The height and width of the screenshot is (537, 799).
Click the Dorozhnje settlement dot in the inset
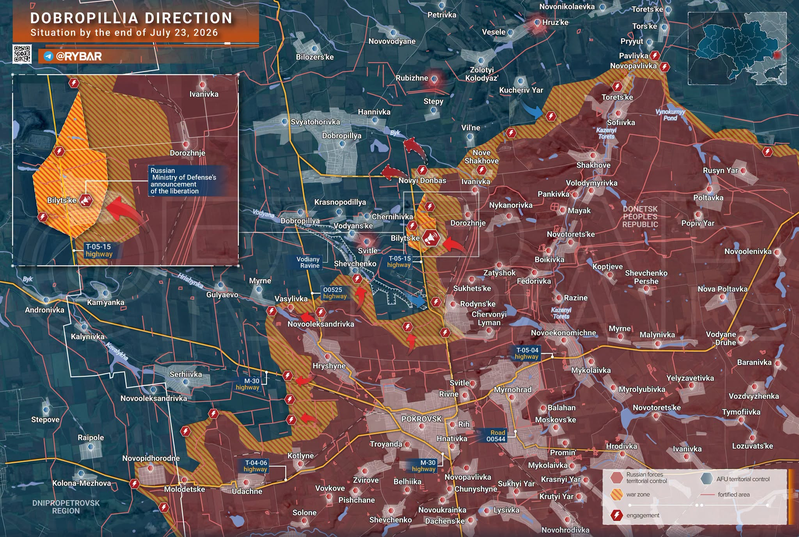(x=186, y=144)
